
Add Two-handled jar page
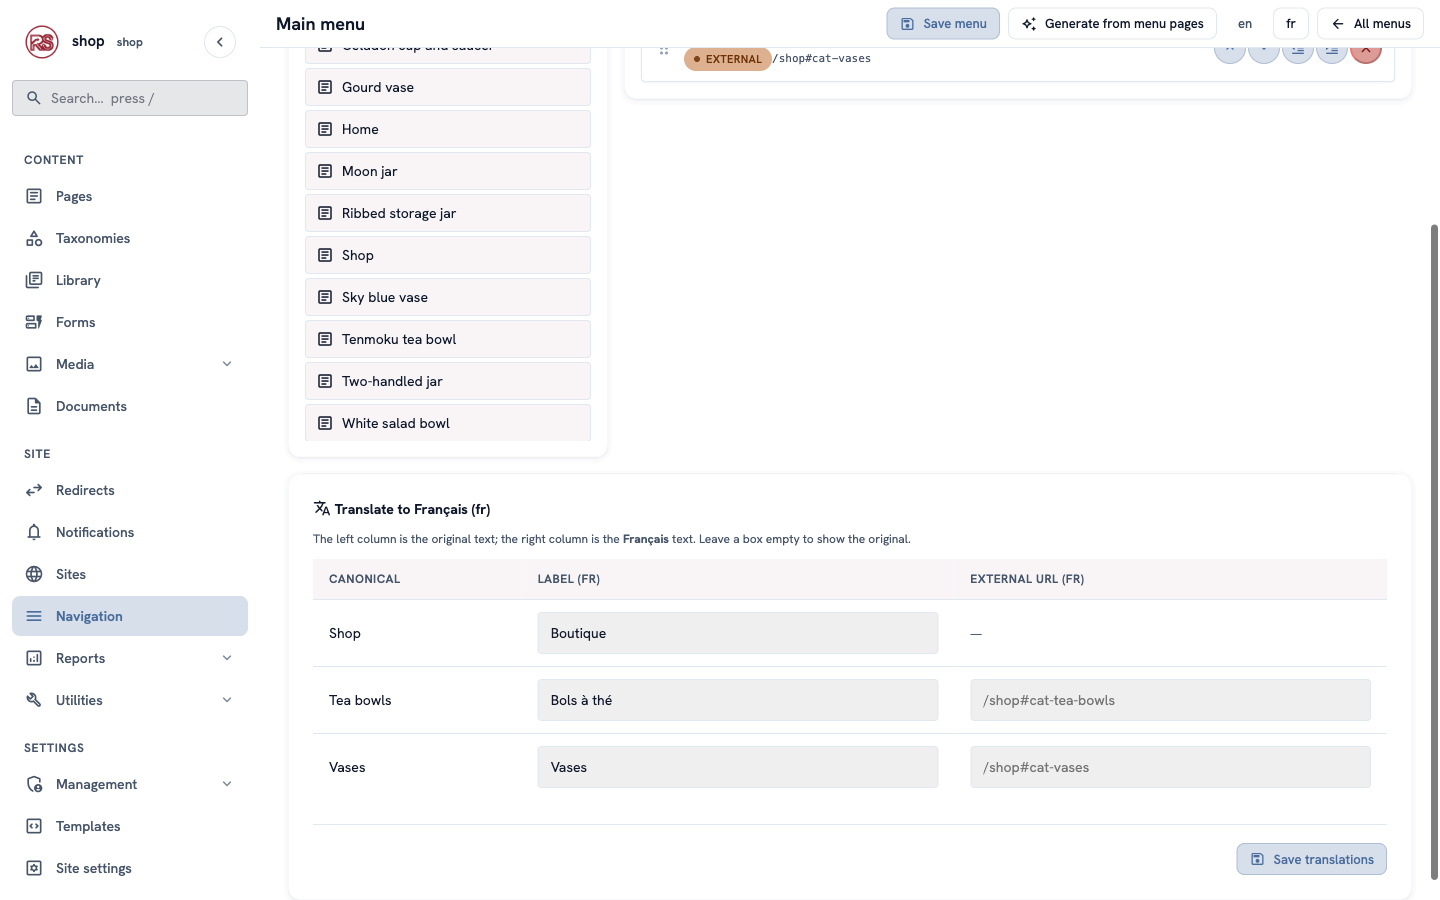pos(448,381)
